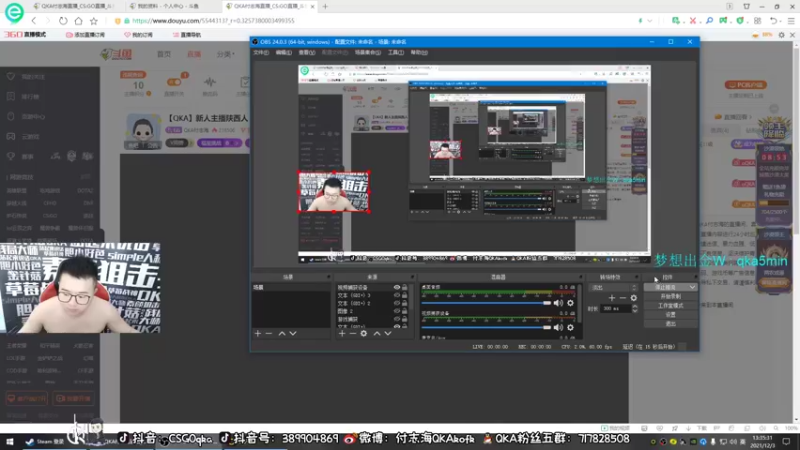
Task: Open OBS 文件(F) menu
Action: click(x=261, y=53)
